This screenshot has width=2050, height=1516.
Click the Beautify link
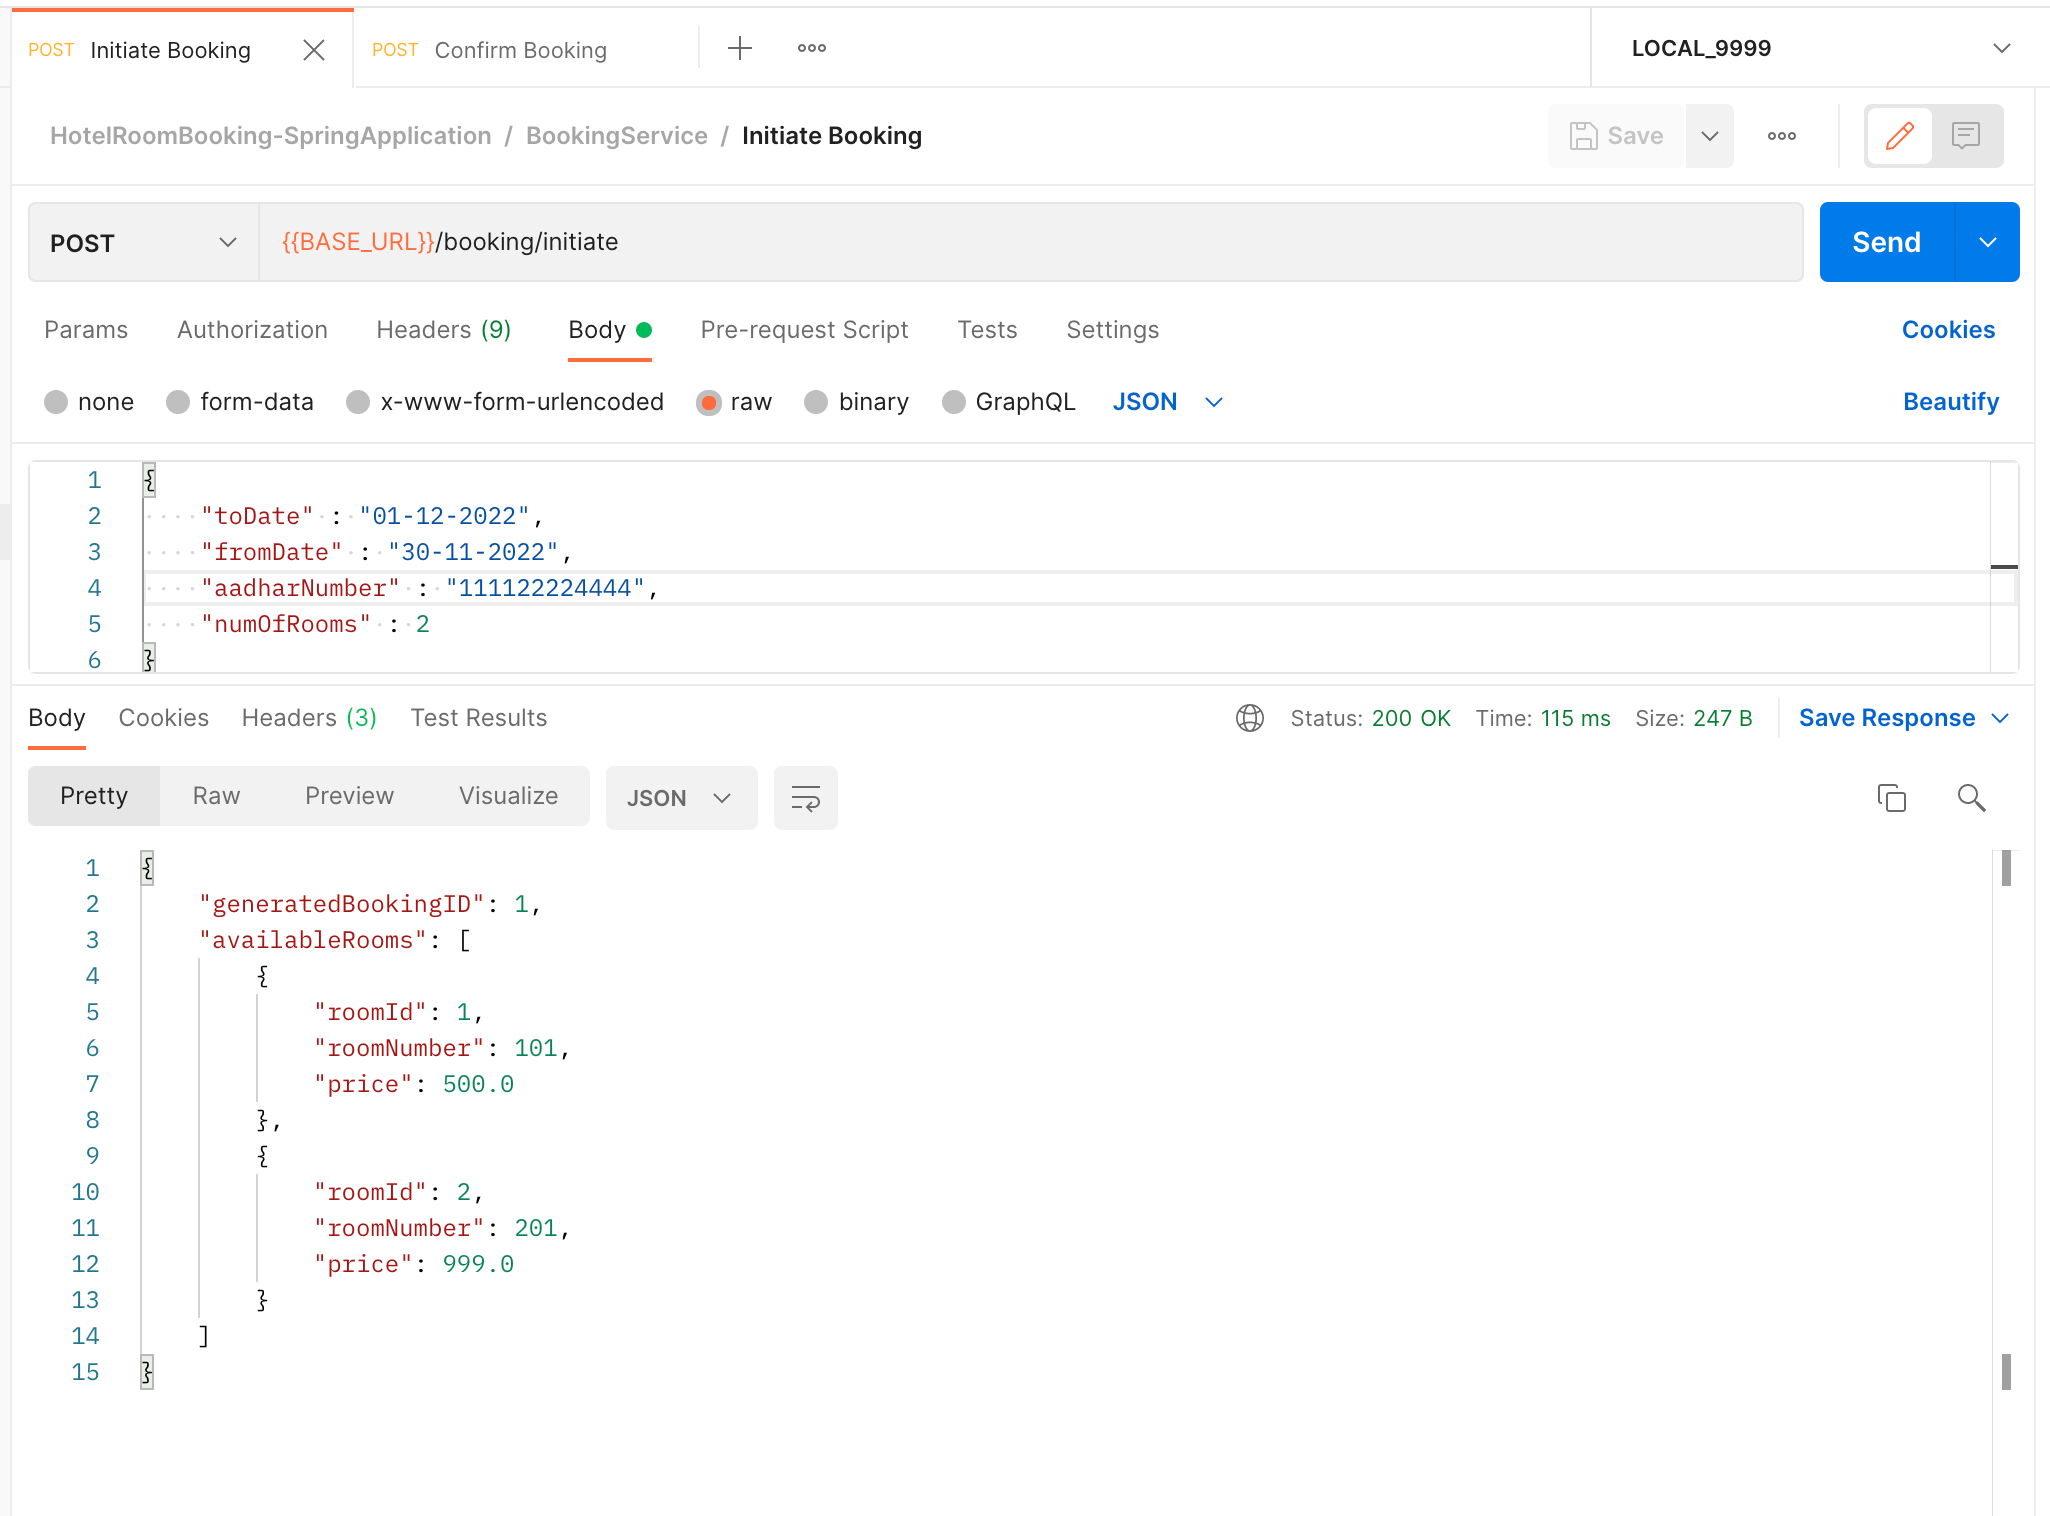(x=1949, y=401)
